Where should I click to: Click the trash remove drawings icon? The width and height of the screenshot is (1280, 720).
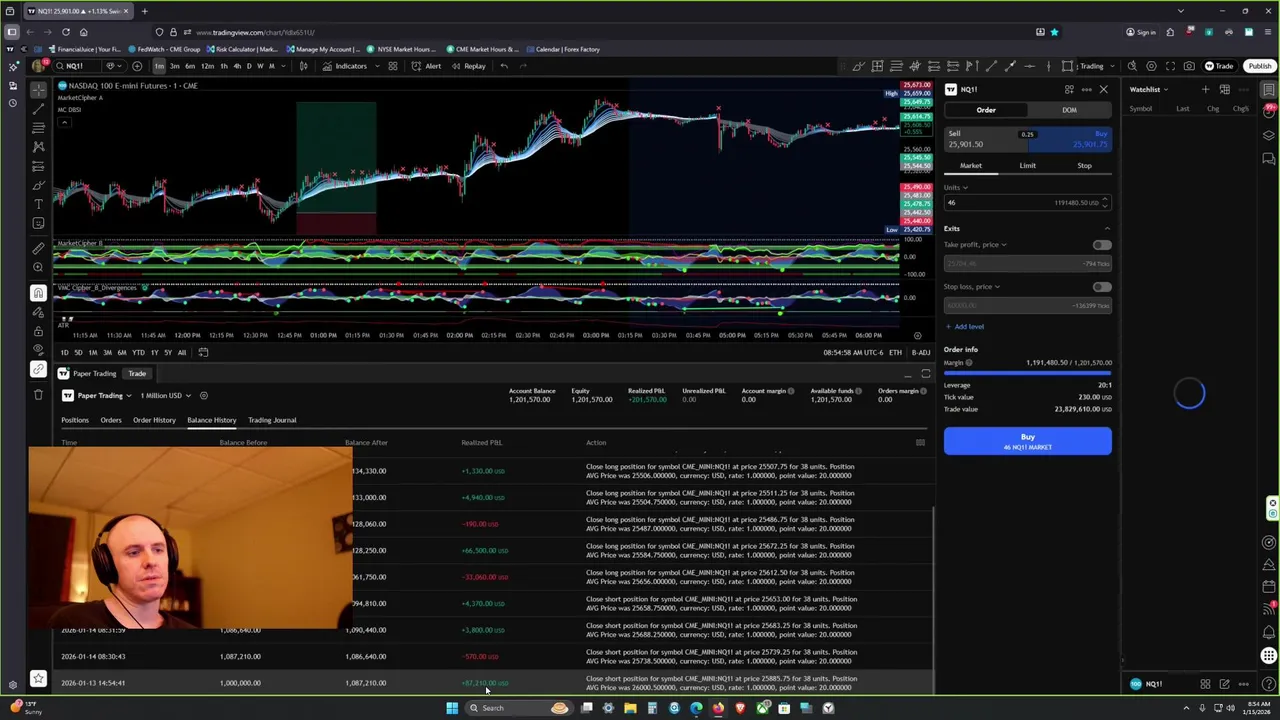[38, 394]
